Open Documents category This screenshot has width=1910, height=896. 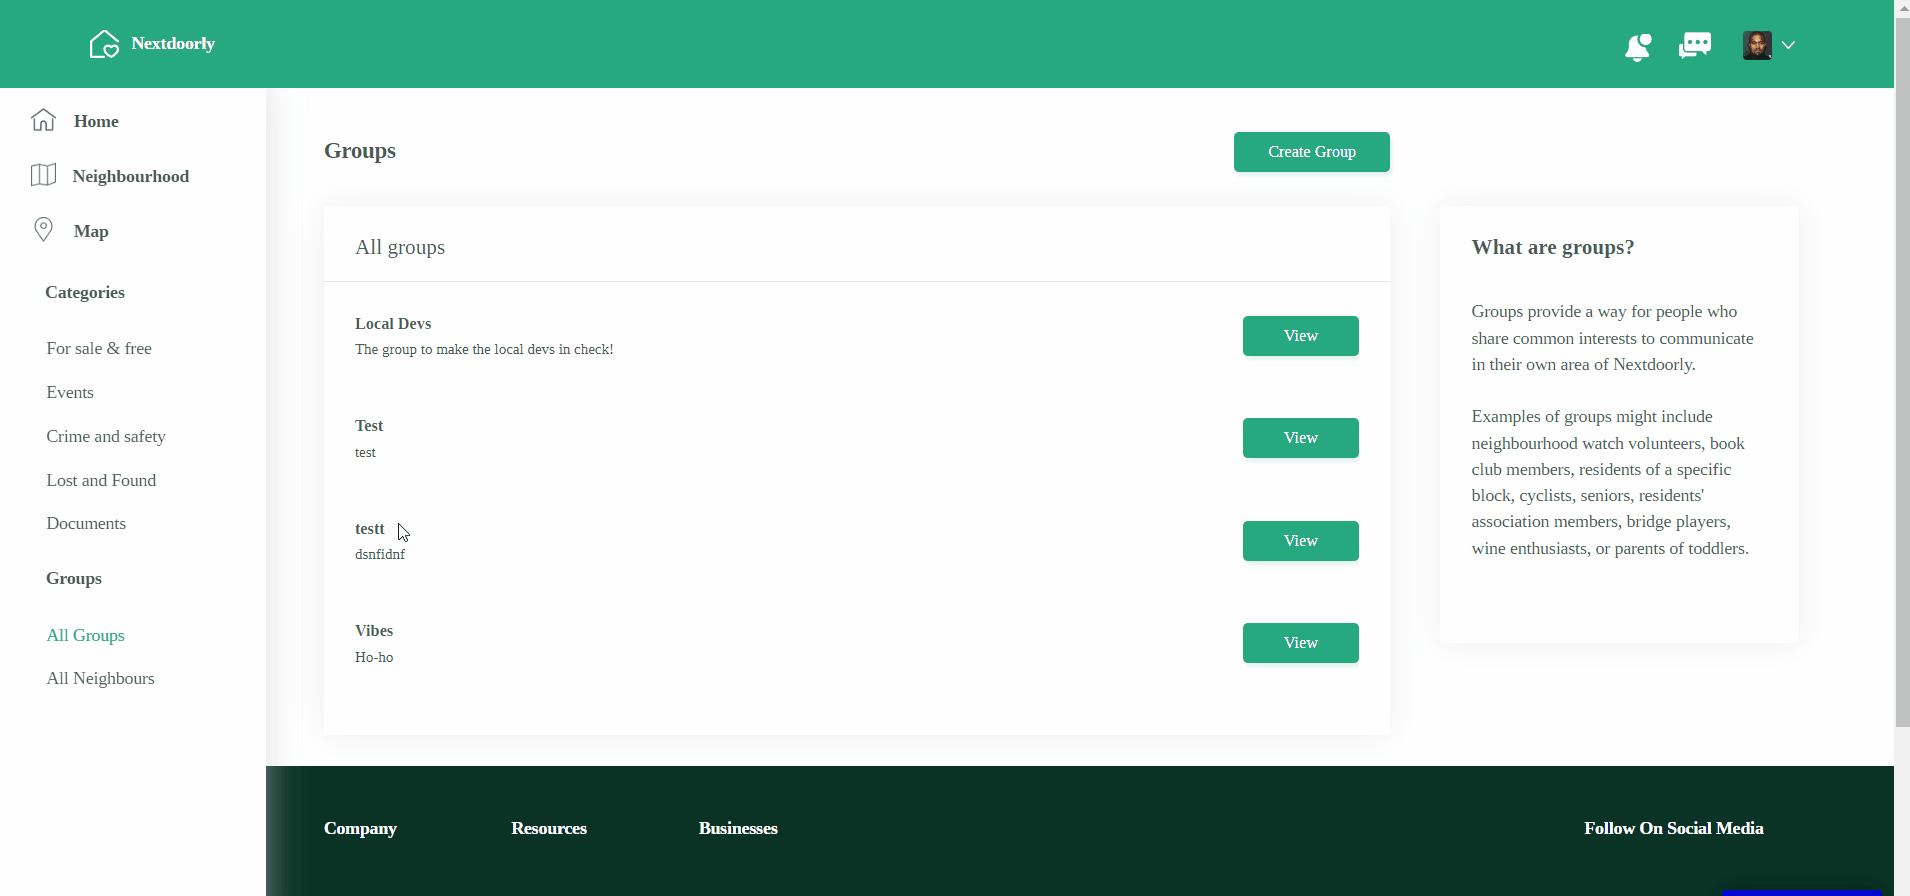coord(86,523)
